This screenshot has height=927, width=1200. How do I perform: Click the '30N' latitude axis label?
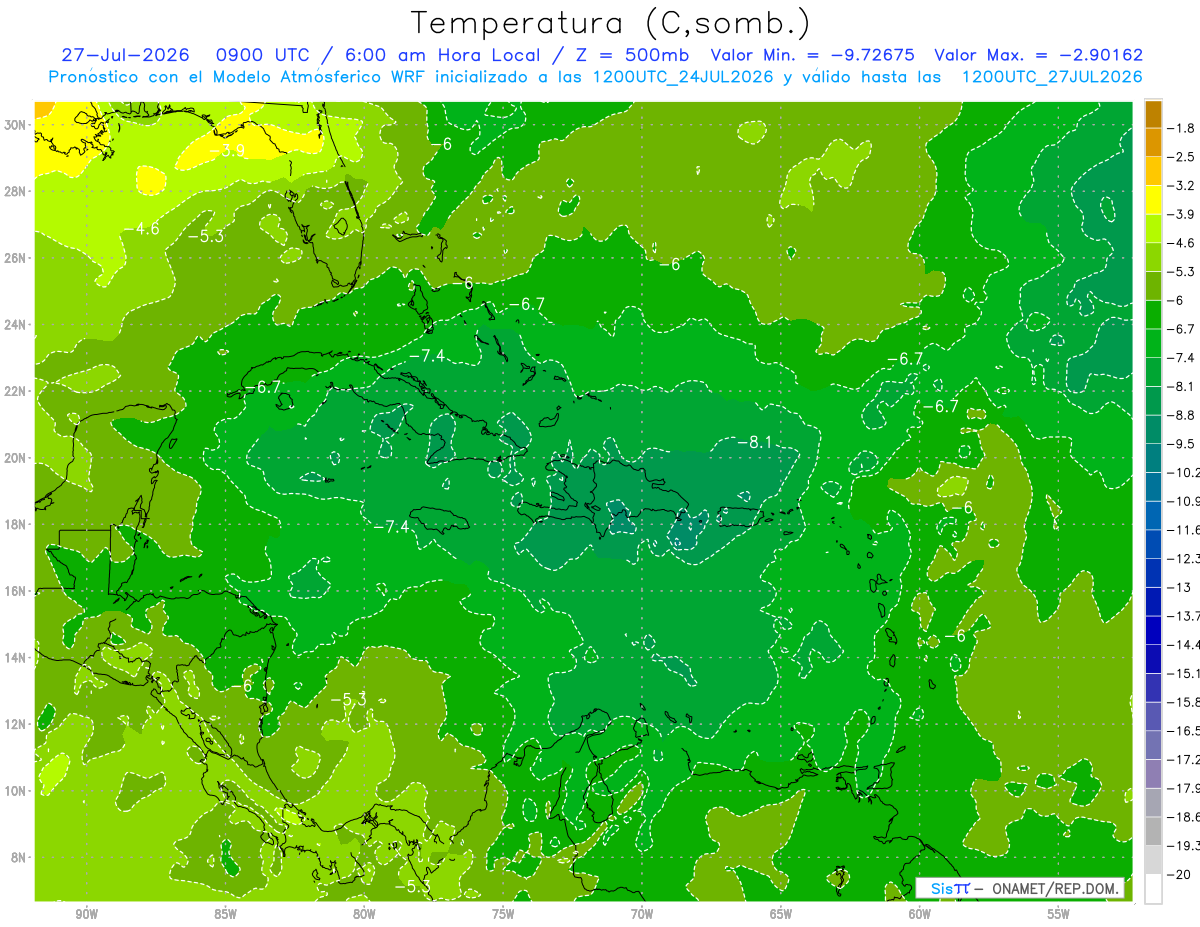[x=17, y=124]
